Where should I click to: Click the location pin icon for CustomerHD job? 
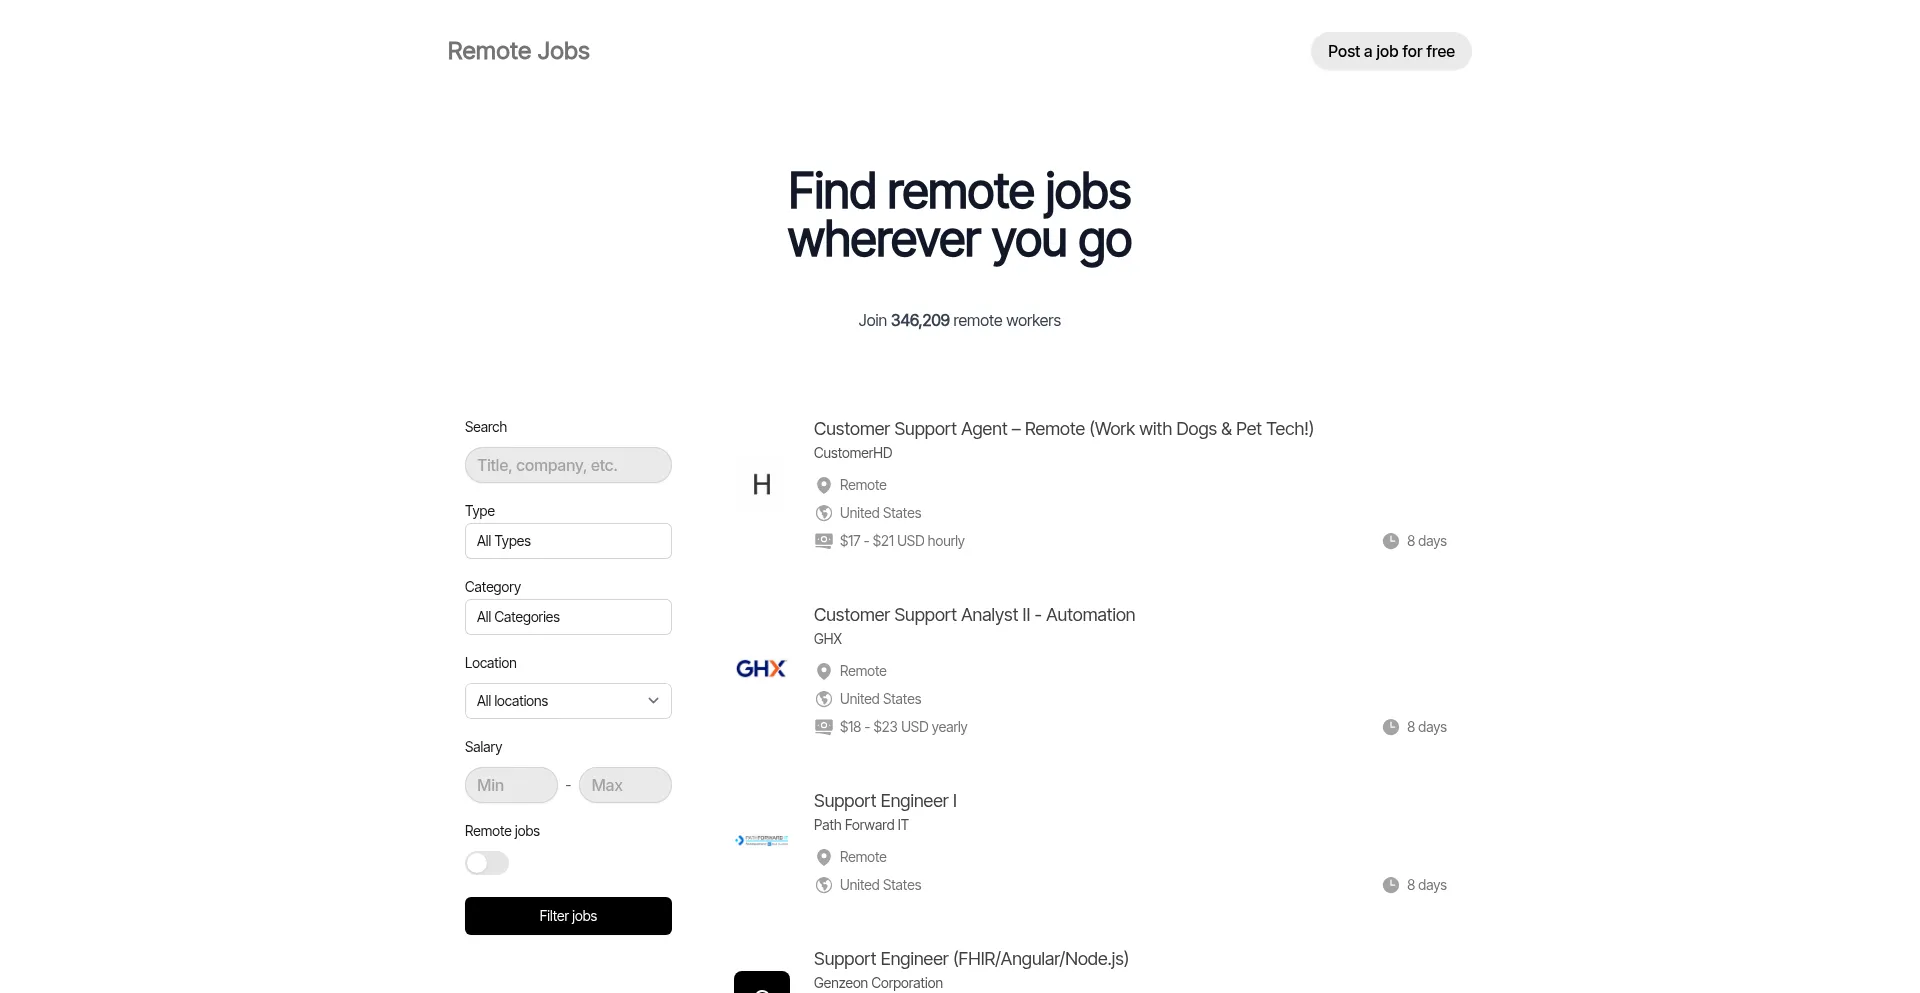tap(824, 485)
